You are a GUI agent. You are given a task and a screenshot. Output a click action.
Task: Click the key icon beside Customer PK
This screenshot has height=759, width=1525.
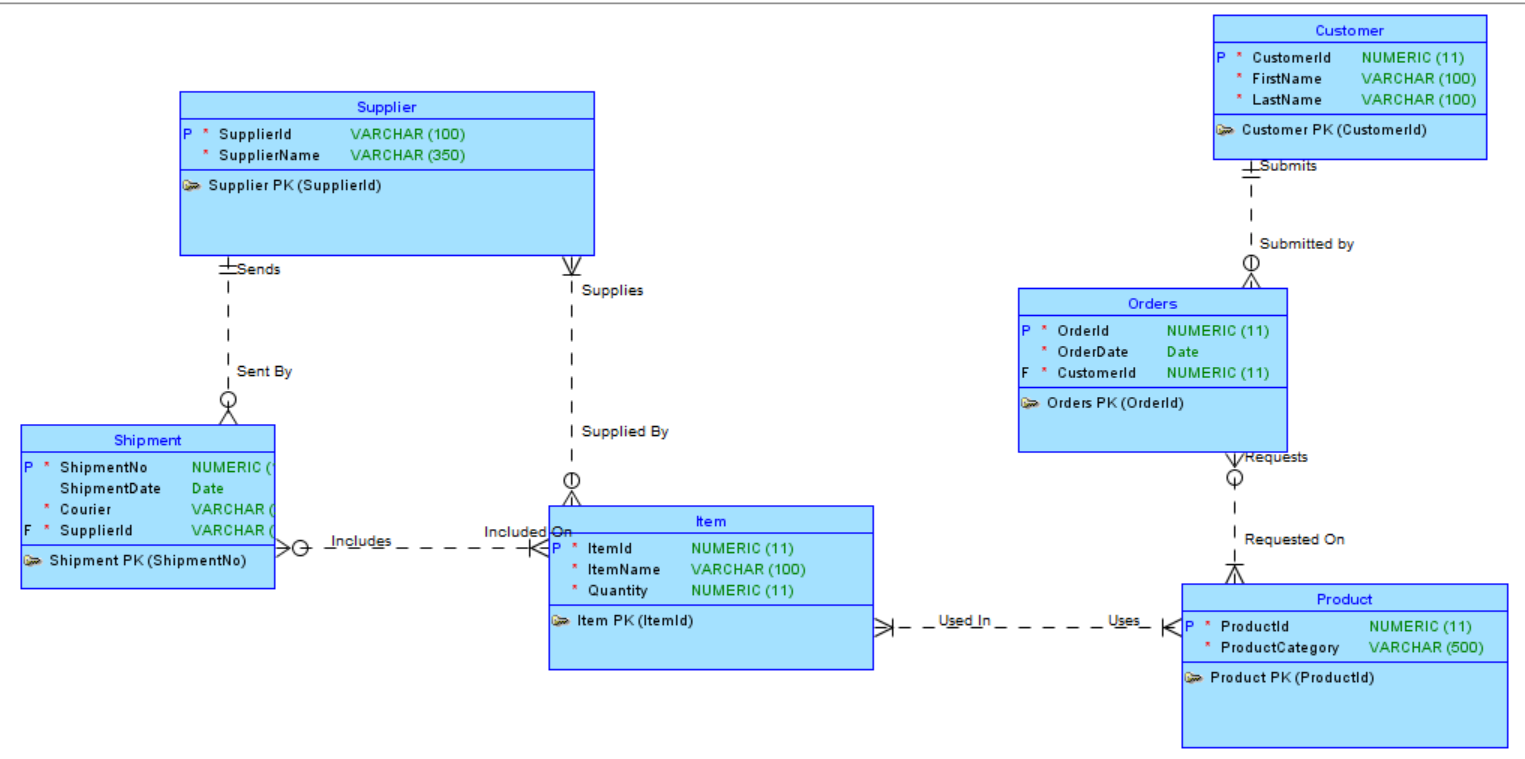click(x=1226, y=129)
